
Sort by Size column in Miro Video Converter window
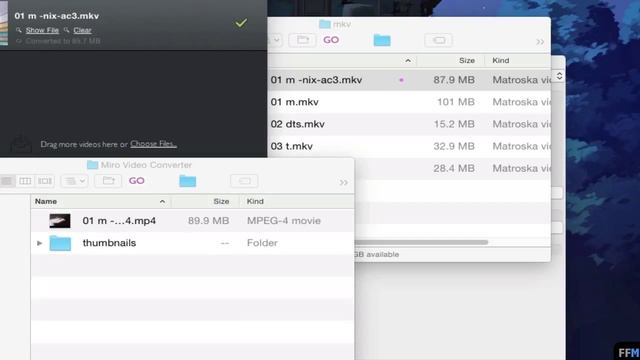coord(221,201)
